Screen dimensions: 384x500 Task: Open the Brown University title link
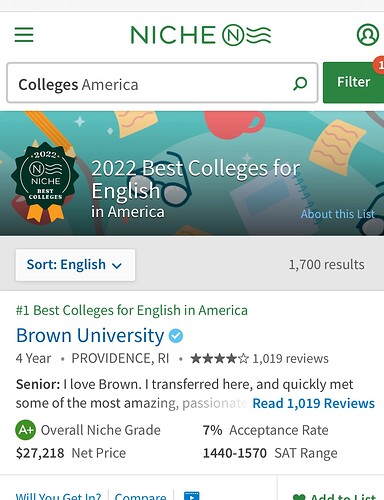[90, 335]
